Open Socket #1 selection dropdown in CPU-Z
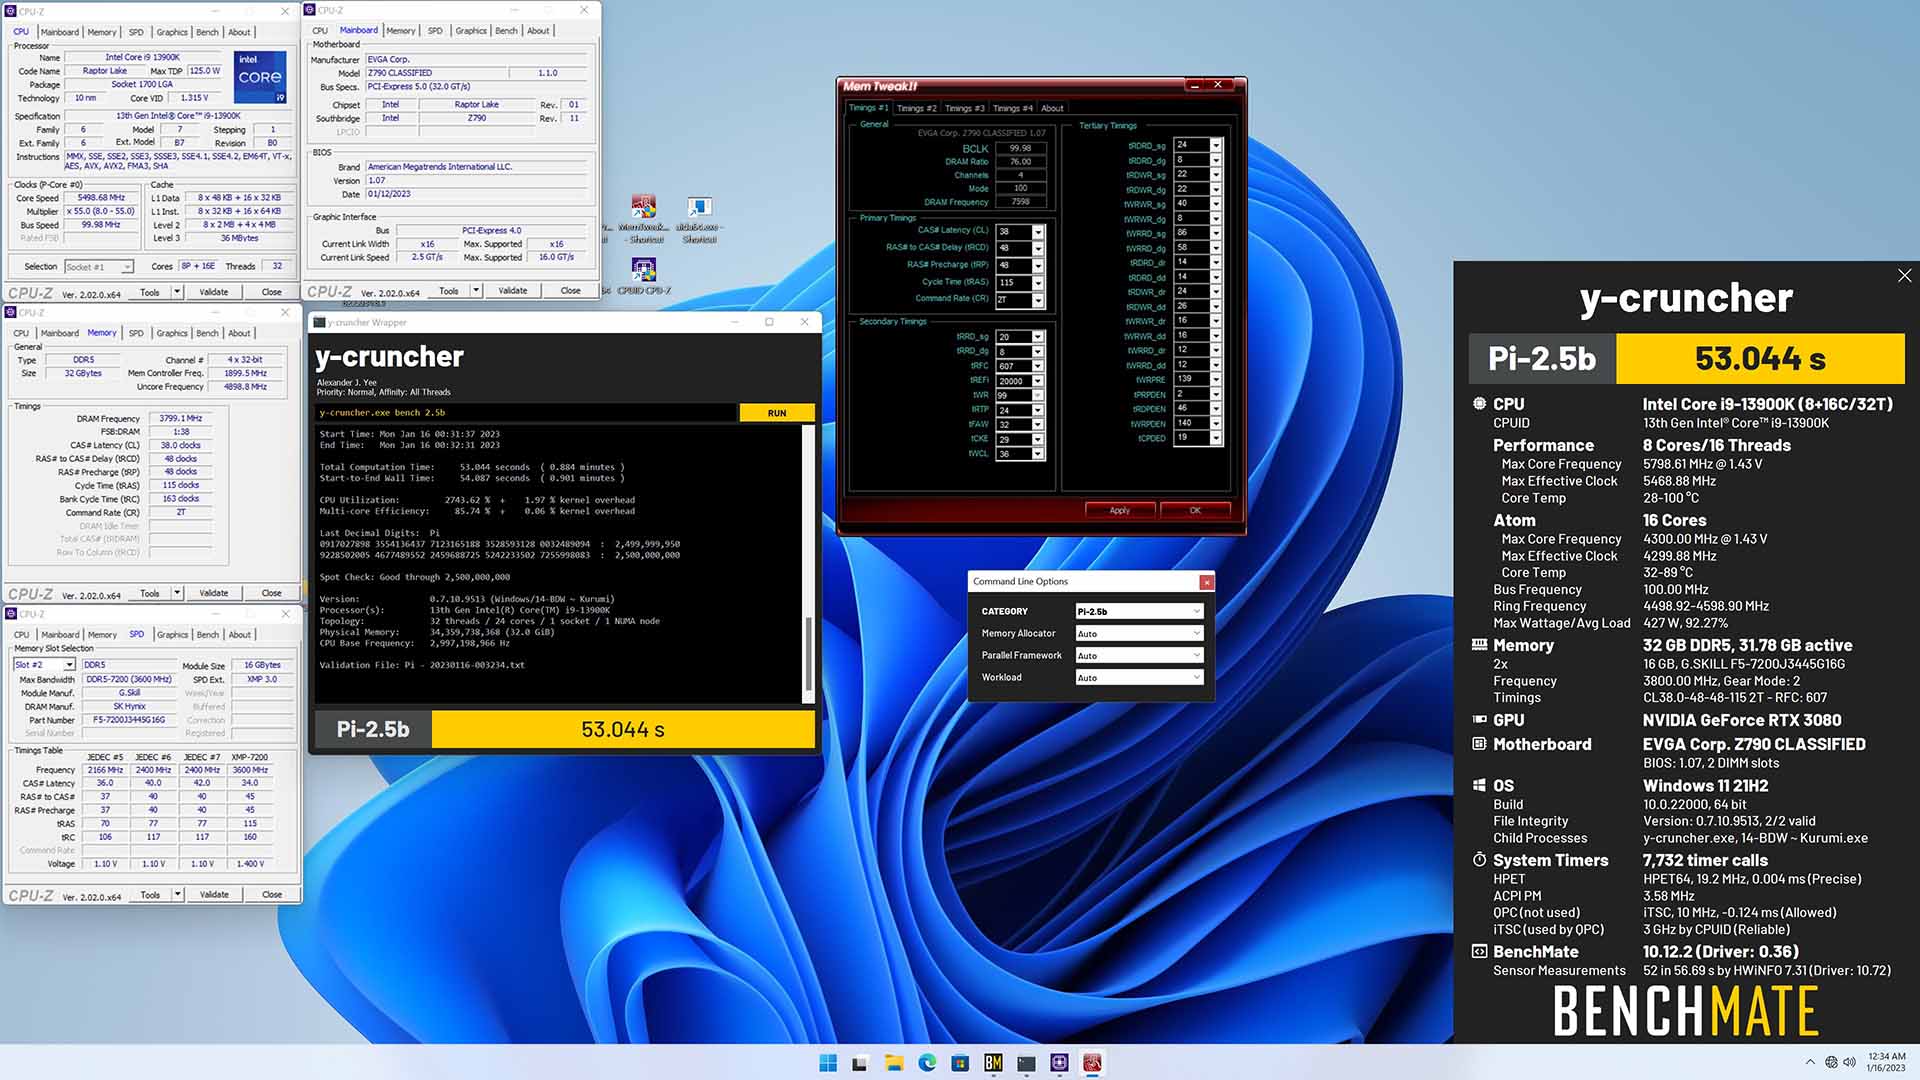Viewport: 1920px width, 1080px height. tap(99, 267)
